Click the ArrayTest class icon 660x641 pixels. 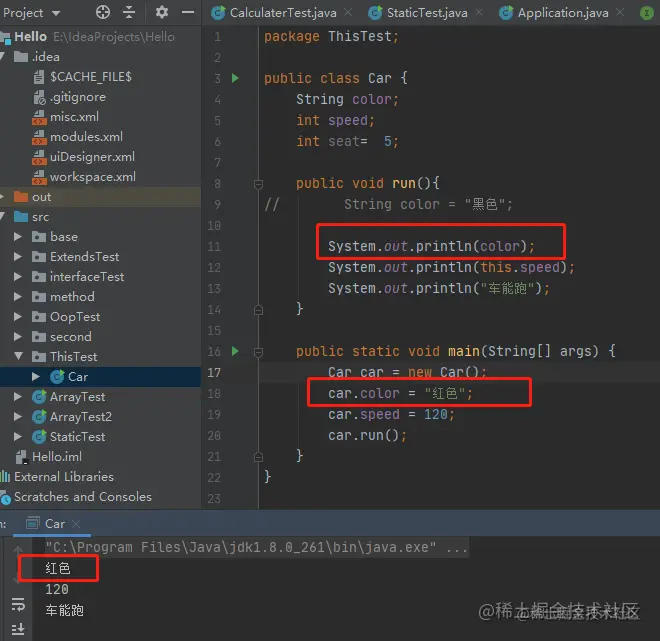39,396
